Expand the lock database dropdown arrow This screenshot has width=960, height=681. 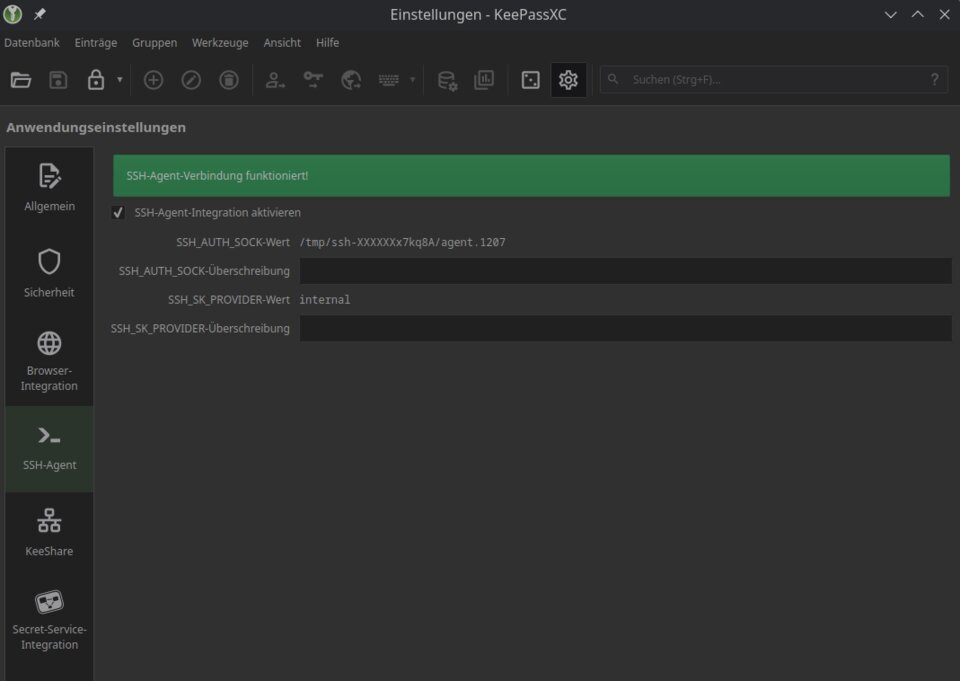click(120, 80)
